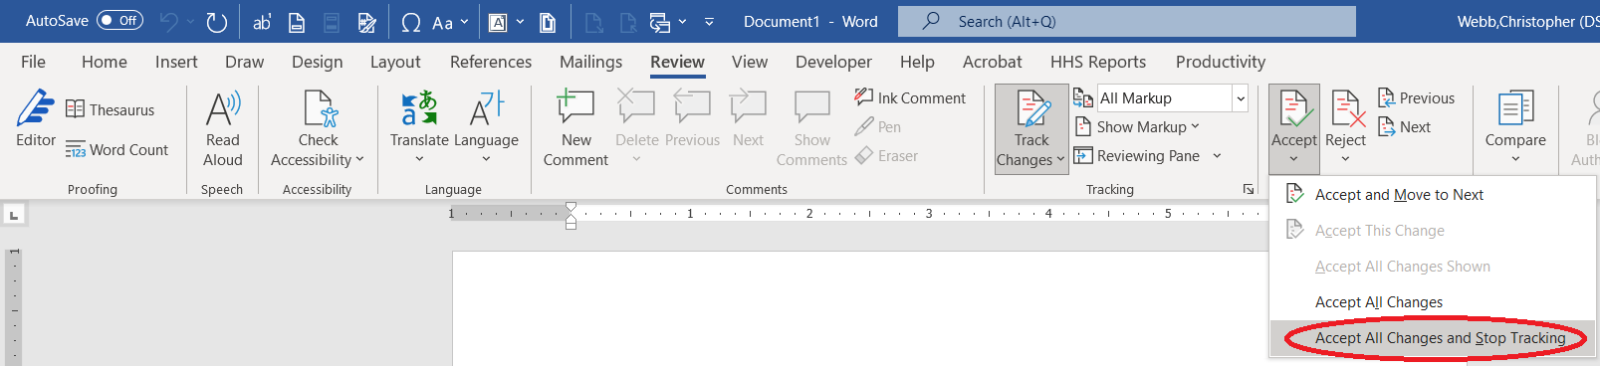Go to Previous change

[1416, 98]
